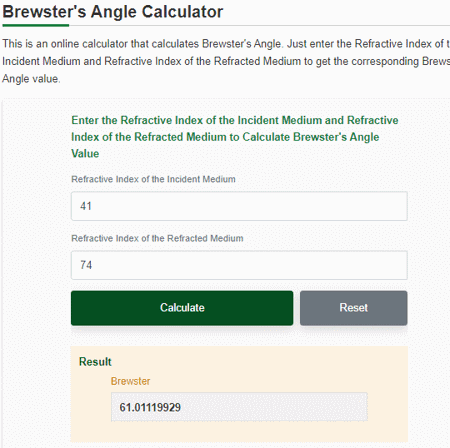
Task: Click the gray Reset button
Action: 353,308
